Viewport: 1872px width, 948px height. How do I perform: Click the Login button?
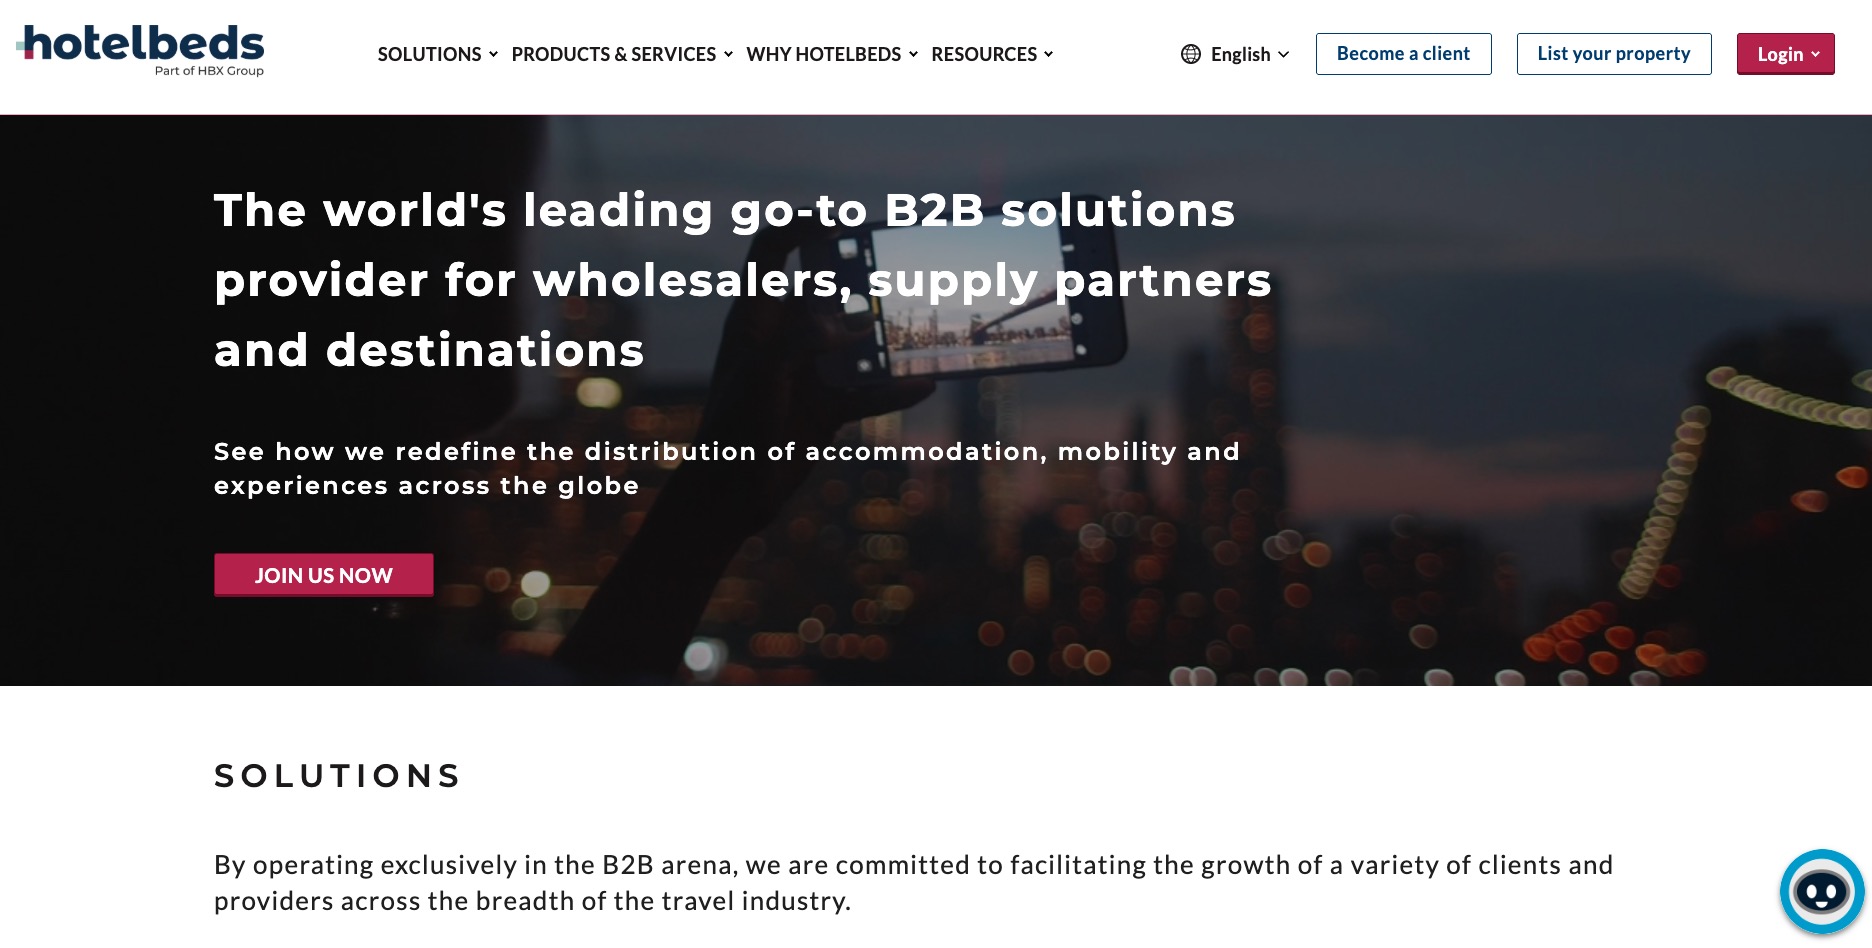(x=1780, y=54)
